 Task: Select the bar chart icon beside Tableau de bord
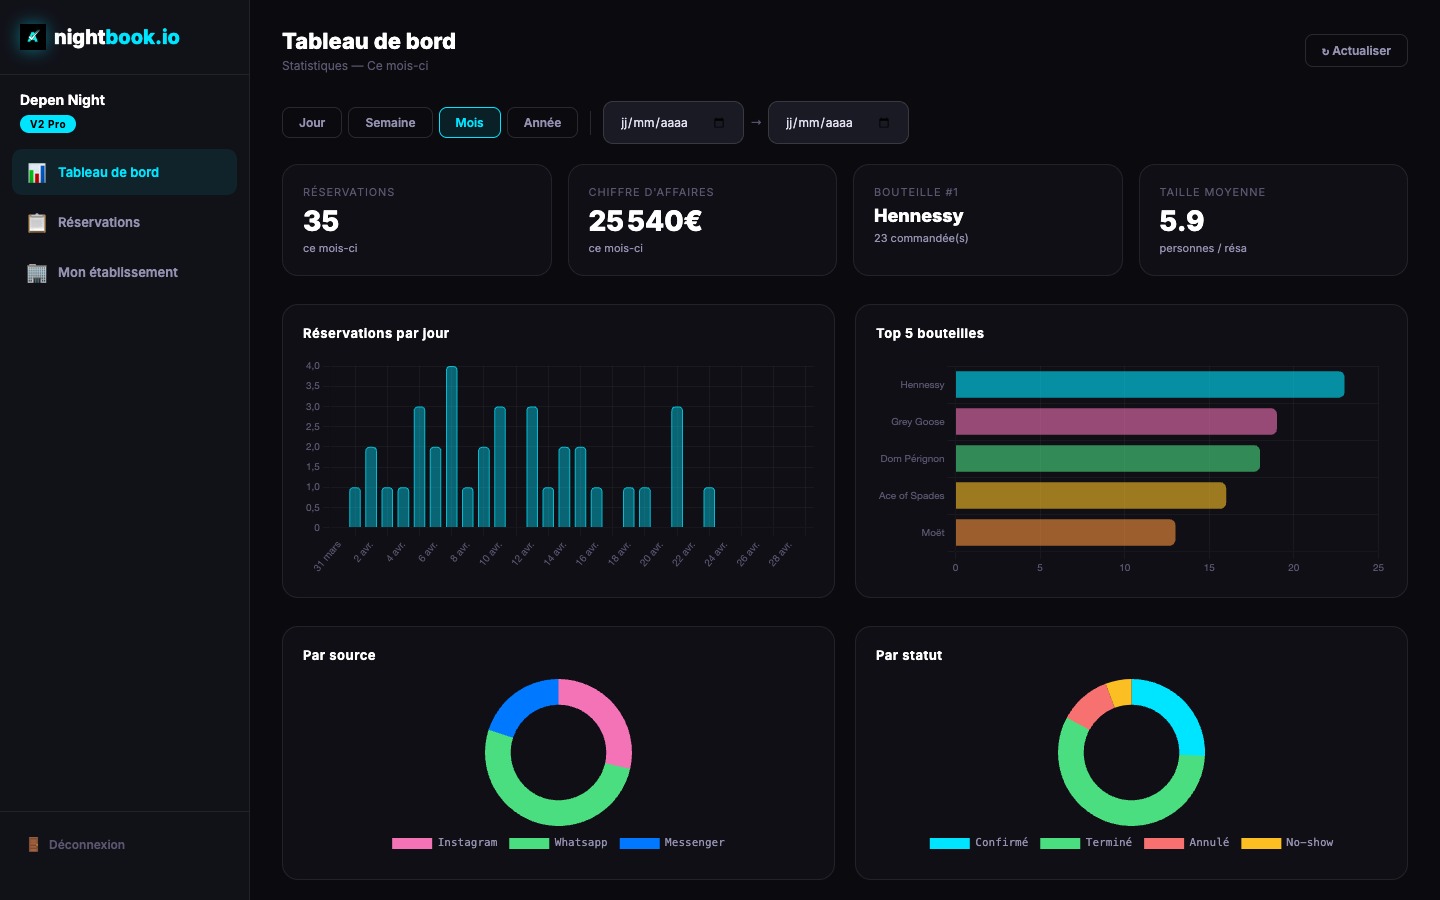pyautogui.click(x=37, y=172)
